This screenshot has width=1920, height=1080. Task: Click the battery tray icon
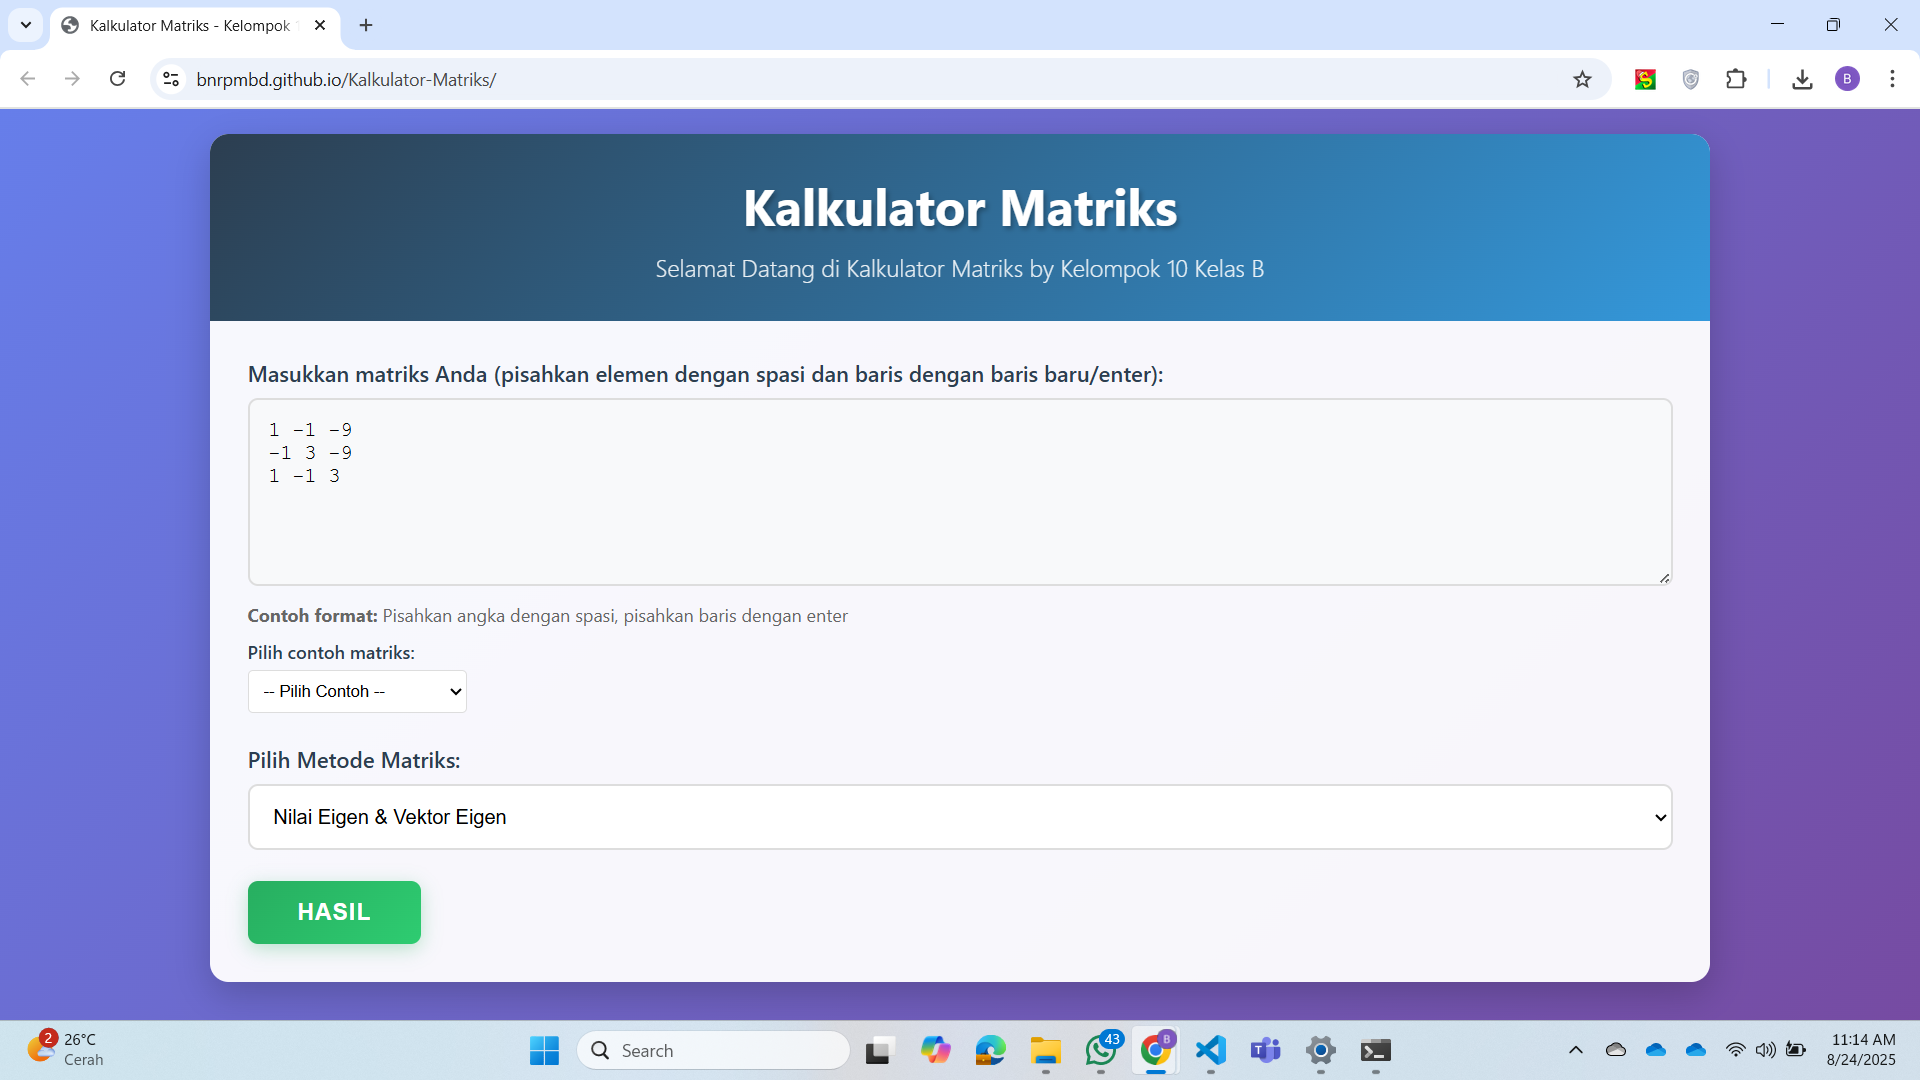click(1796, 1050)
